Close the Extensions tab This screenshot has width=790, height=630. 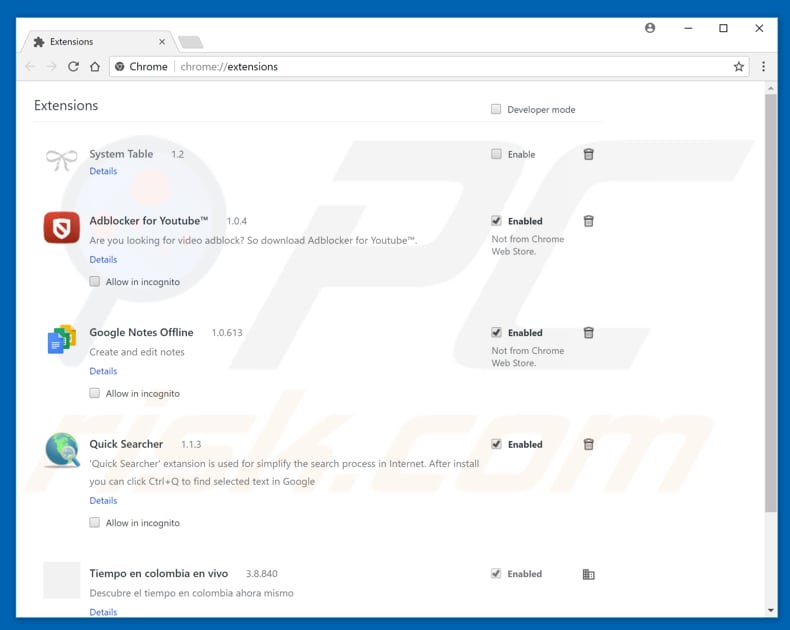click(x=162, y=42)
